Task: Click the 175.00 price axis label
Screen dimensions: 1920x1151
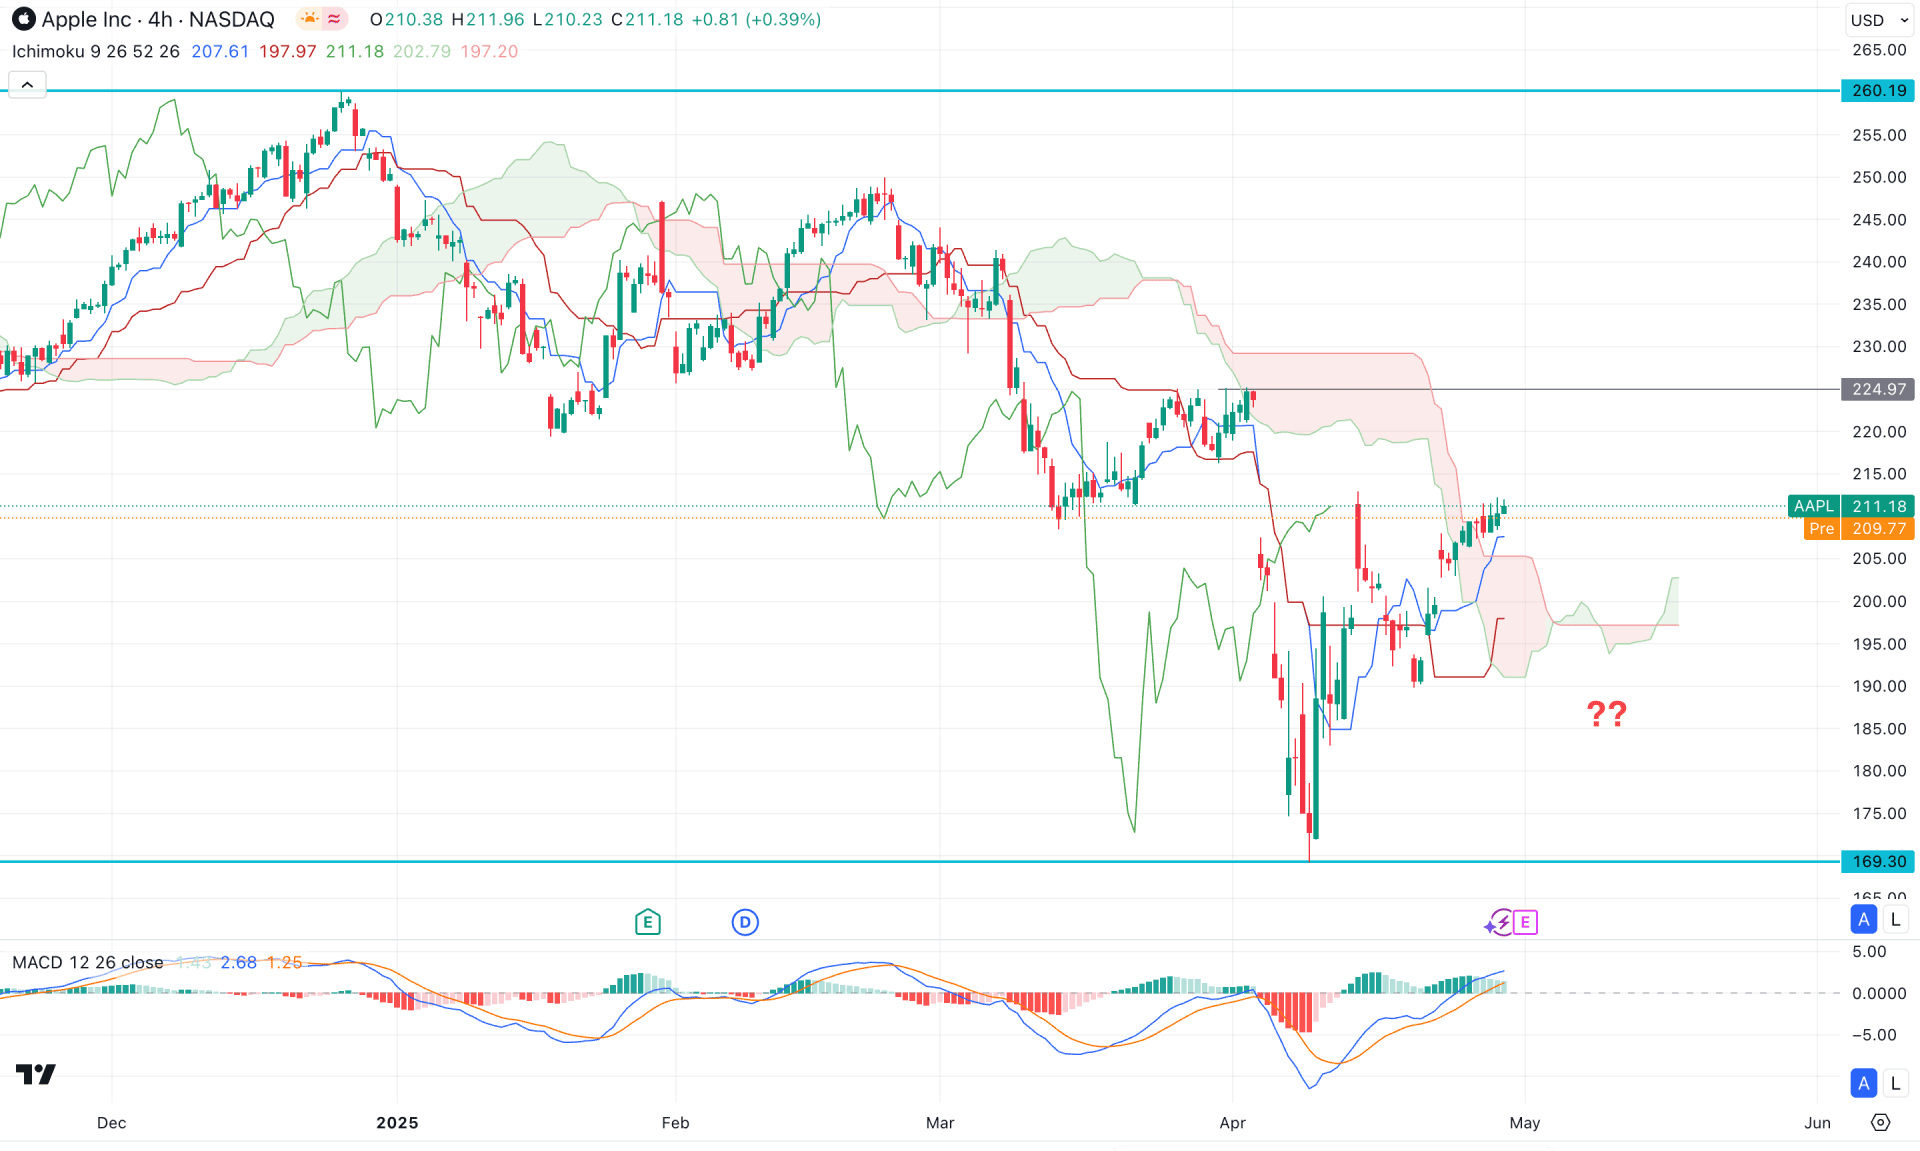Action: pos(1879,813)
